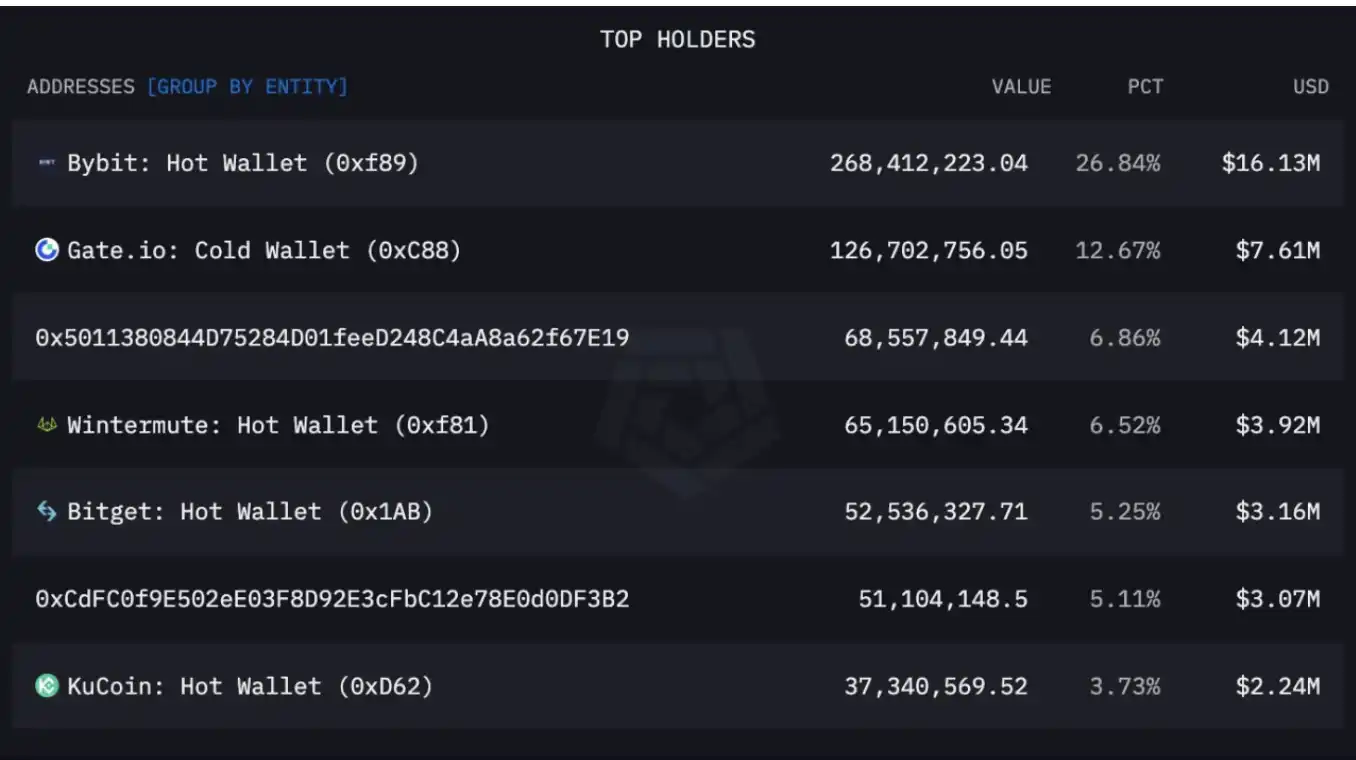Open KuCoin: Hot Wallet (0xD62) address

tap(250, 686)
